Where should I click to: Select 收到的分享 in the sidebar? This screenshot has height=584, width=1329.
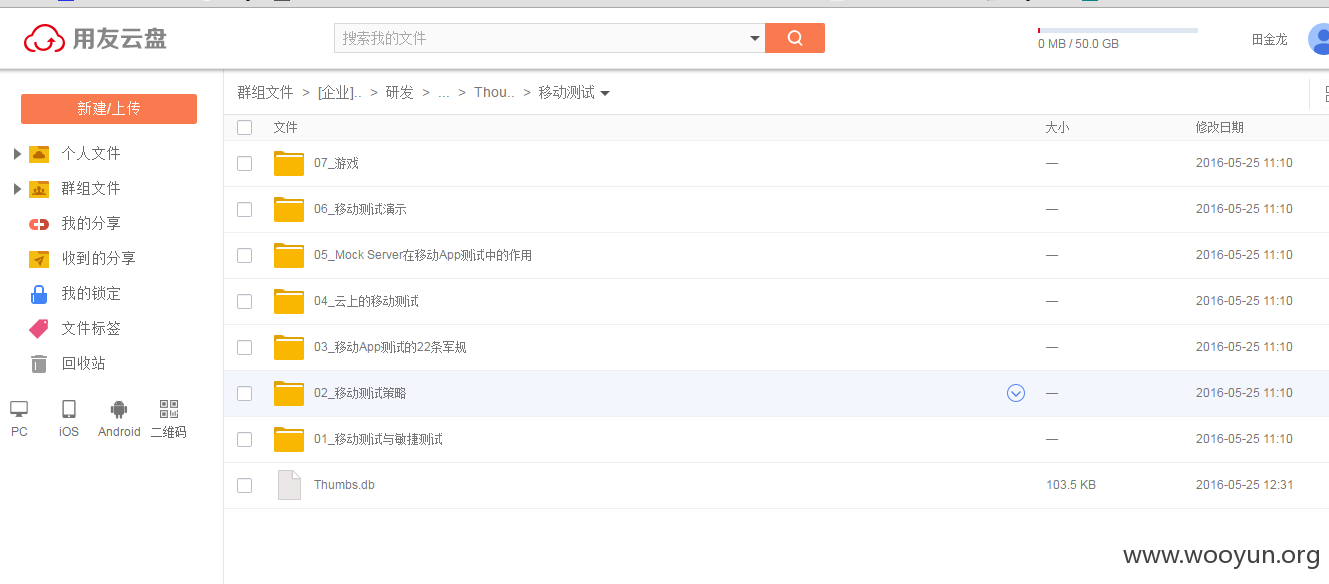[x=99, y=259]
